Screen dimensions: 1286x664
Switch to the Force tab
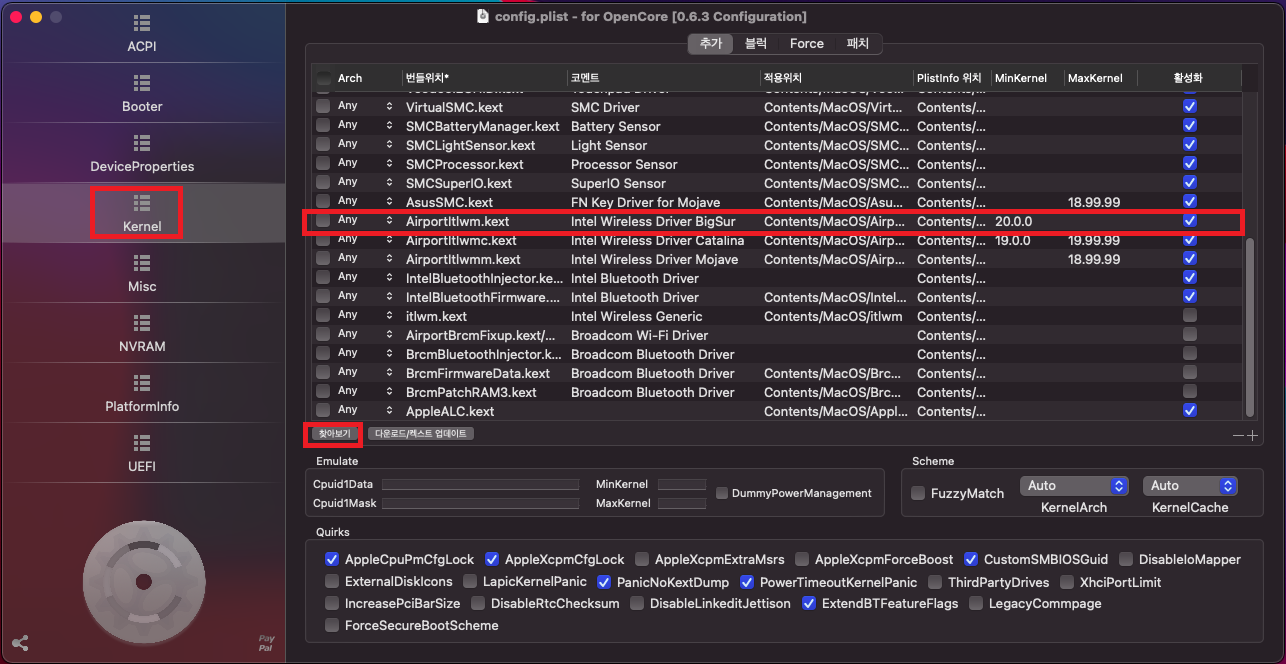[806, 43]
